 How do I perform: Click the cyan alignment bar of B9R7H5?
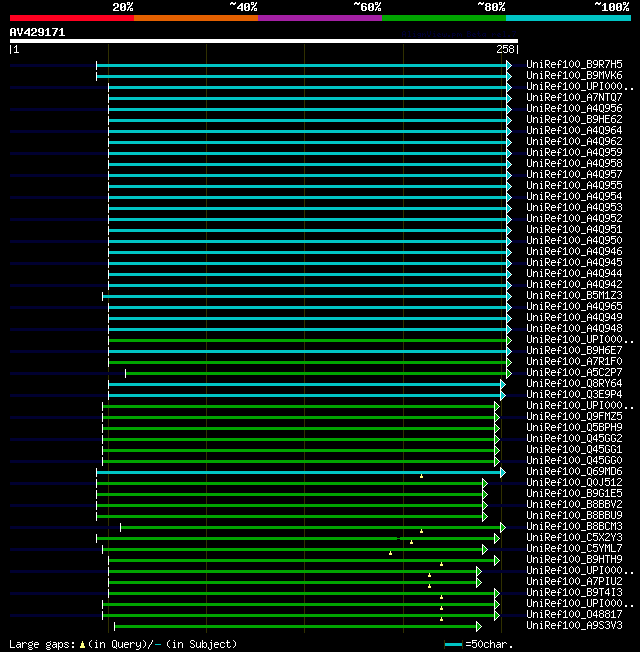[301, 65]
